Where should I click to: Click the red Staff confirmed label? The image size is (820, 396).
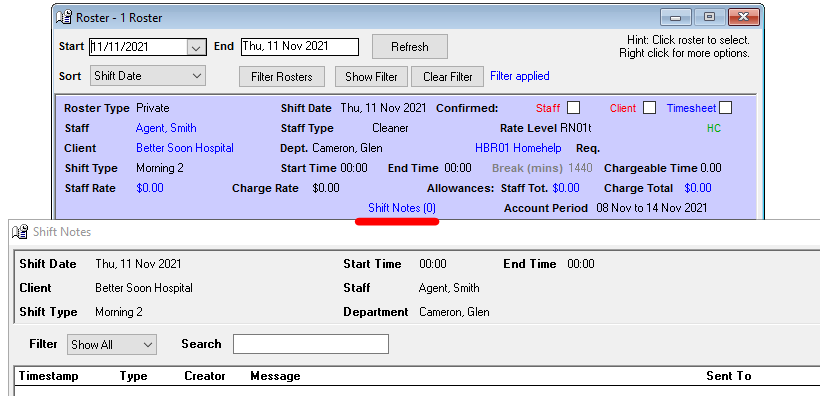(548, 108)
